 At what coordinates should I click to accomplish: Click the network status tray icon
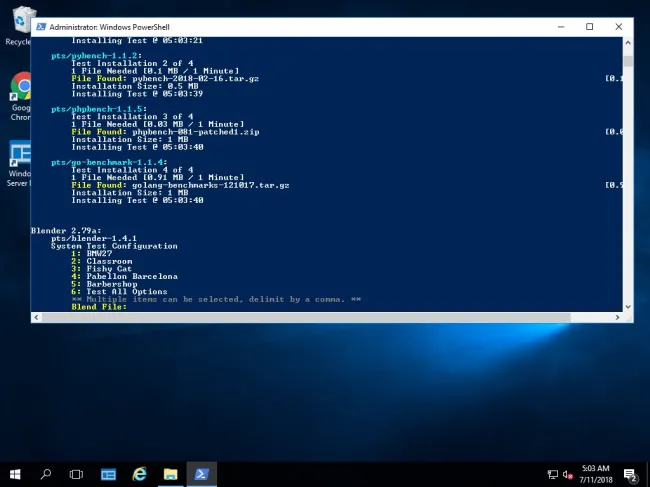pyautogui.click(x=552, y=474)
